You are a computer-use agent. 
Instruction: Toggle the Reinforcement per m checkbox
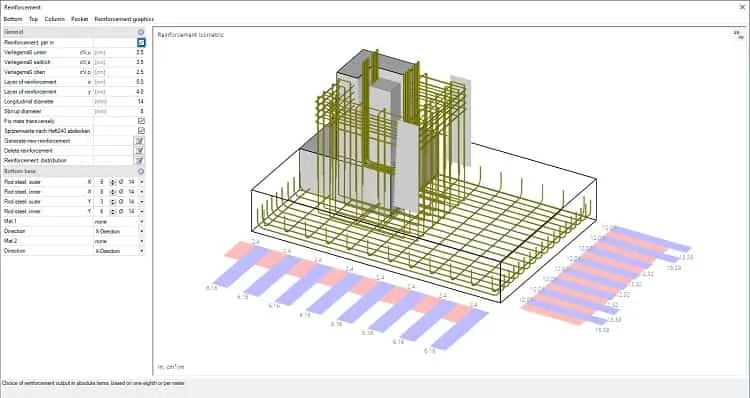pyautogui.click(x=141, y=42)
